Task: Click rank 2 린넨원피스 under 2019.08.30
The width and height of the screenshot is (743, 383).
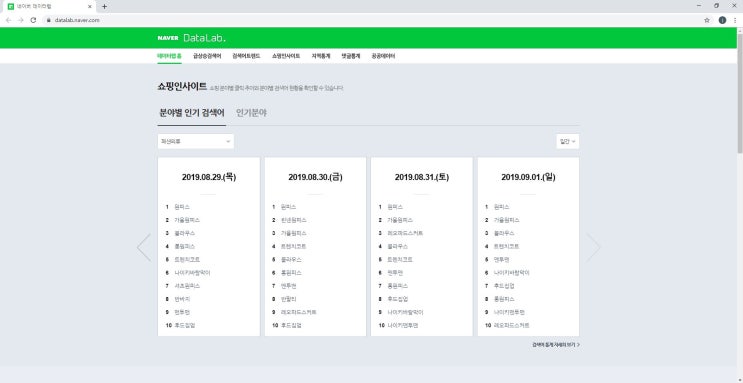Action: click(294, 220)
